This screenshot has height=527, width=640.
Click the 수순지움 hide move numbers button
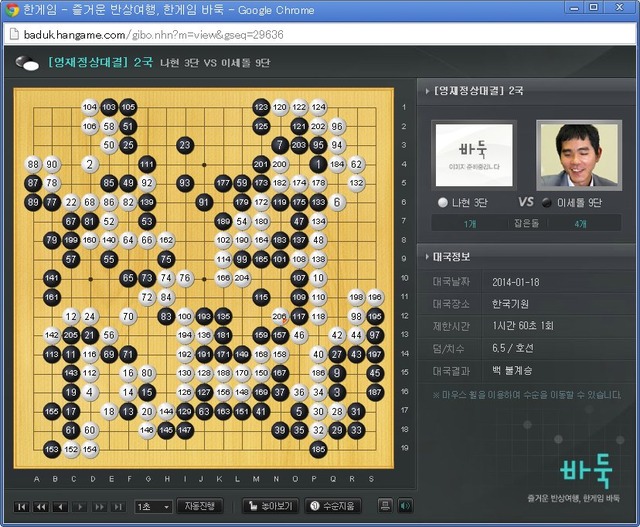(x=333, y=506)
